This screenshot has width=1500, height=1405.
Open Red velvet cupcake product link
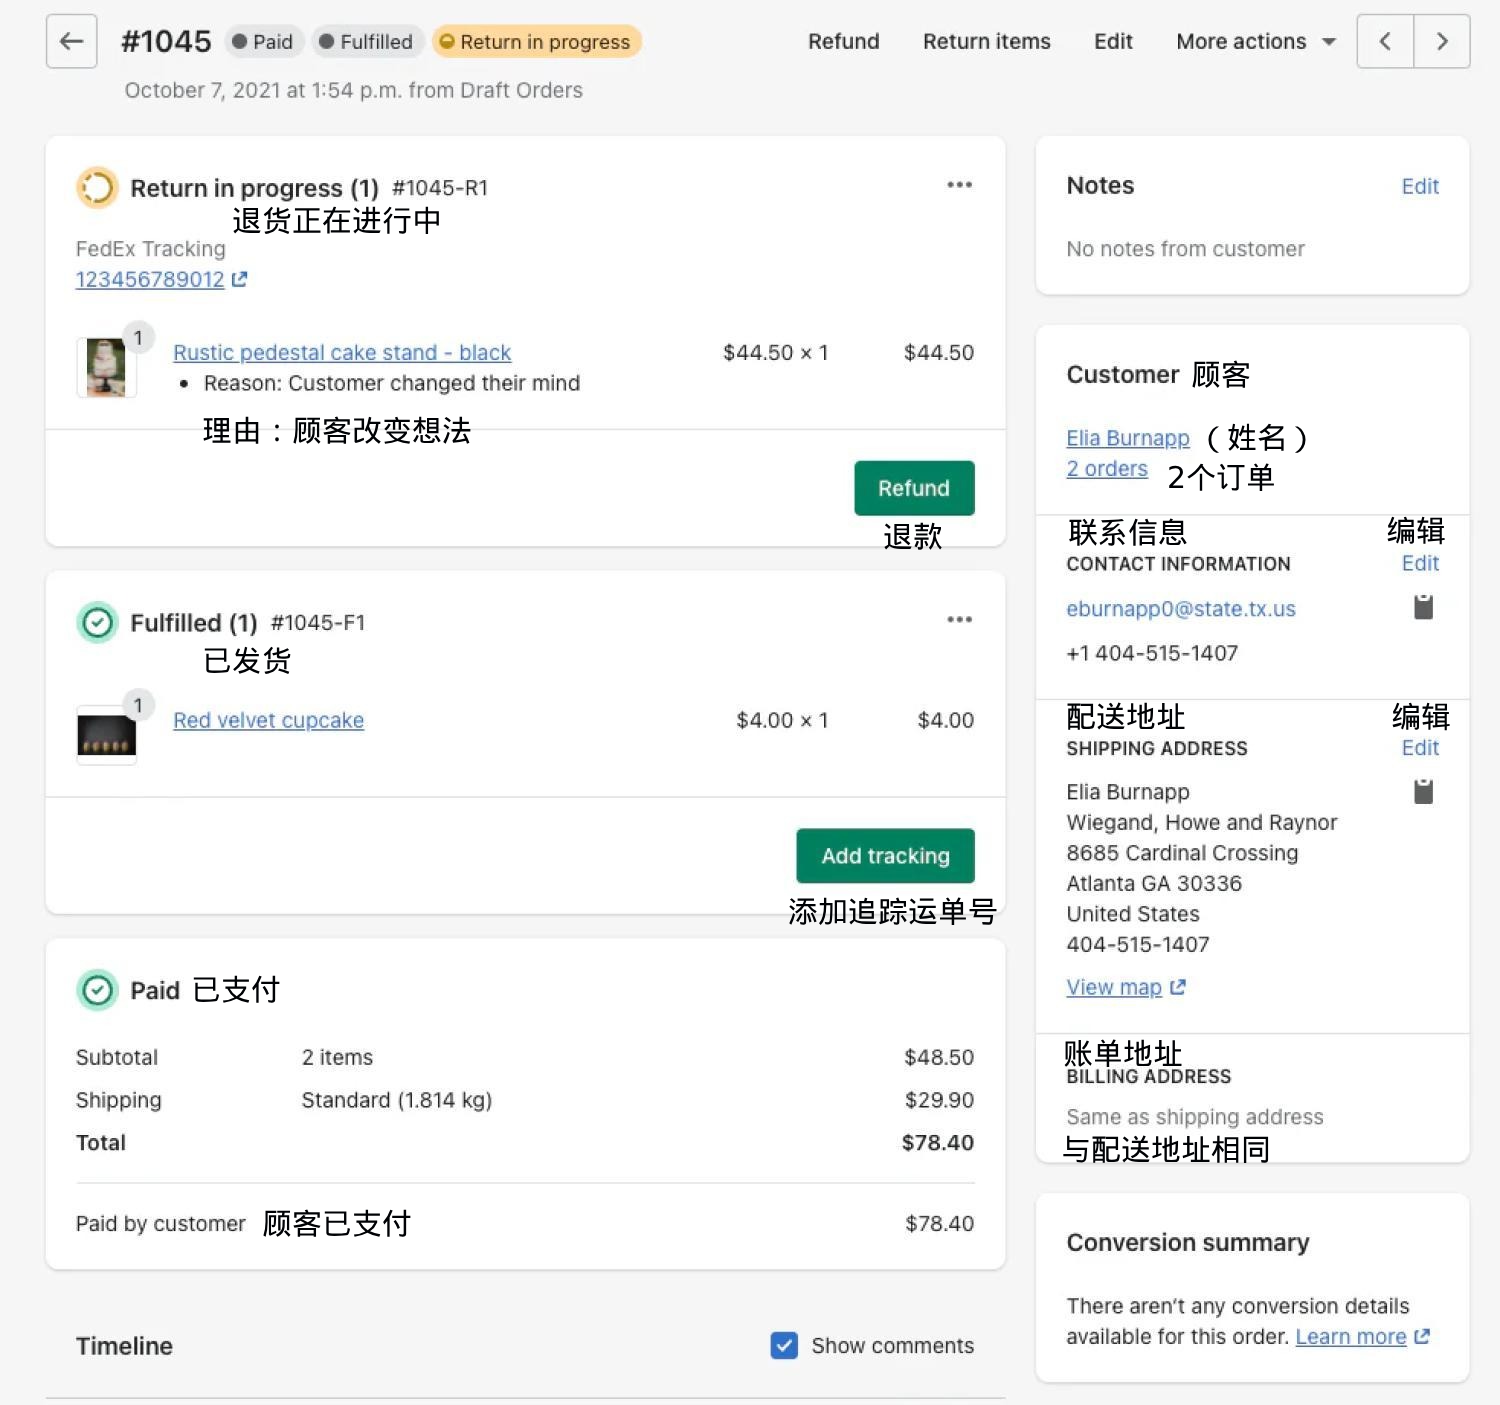click(268, 720)
